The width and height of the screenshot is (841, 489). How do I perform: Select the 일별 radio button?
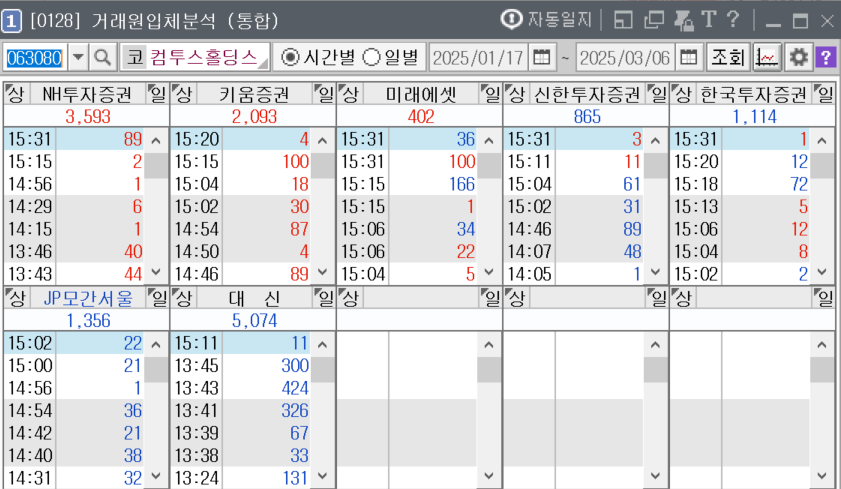(x=371, y=57)
